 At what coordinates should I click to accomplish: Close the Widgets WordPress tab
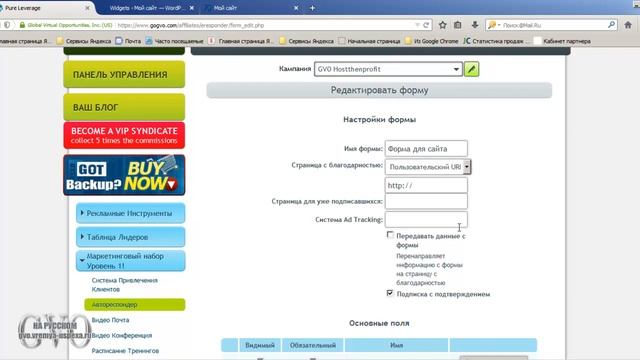click(191, 8)
